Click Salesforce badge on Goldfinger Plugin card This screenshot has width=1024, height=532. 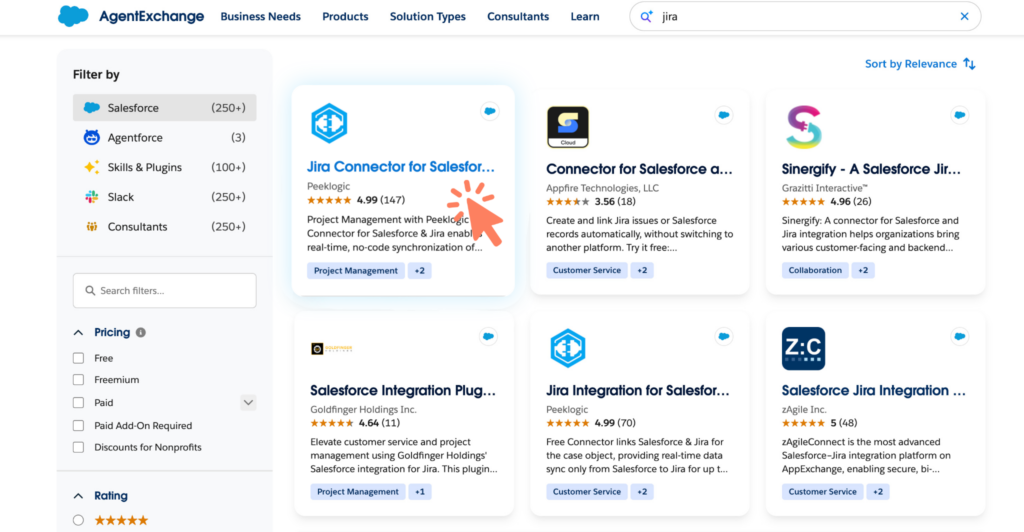pos(488,336)
